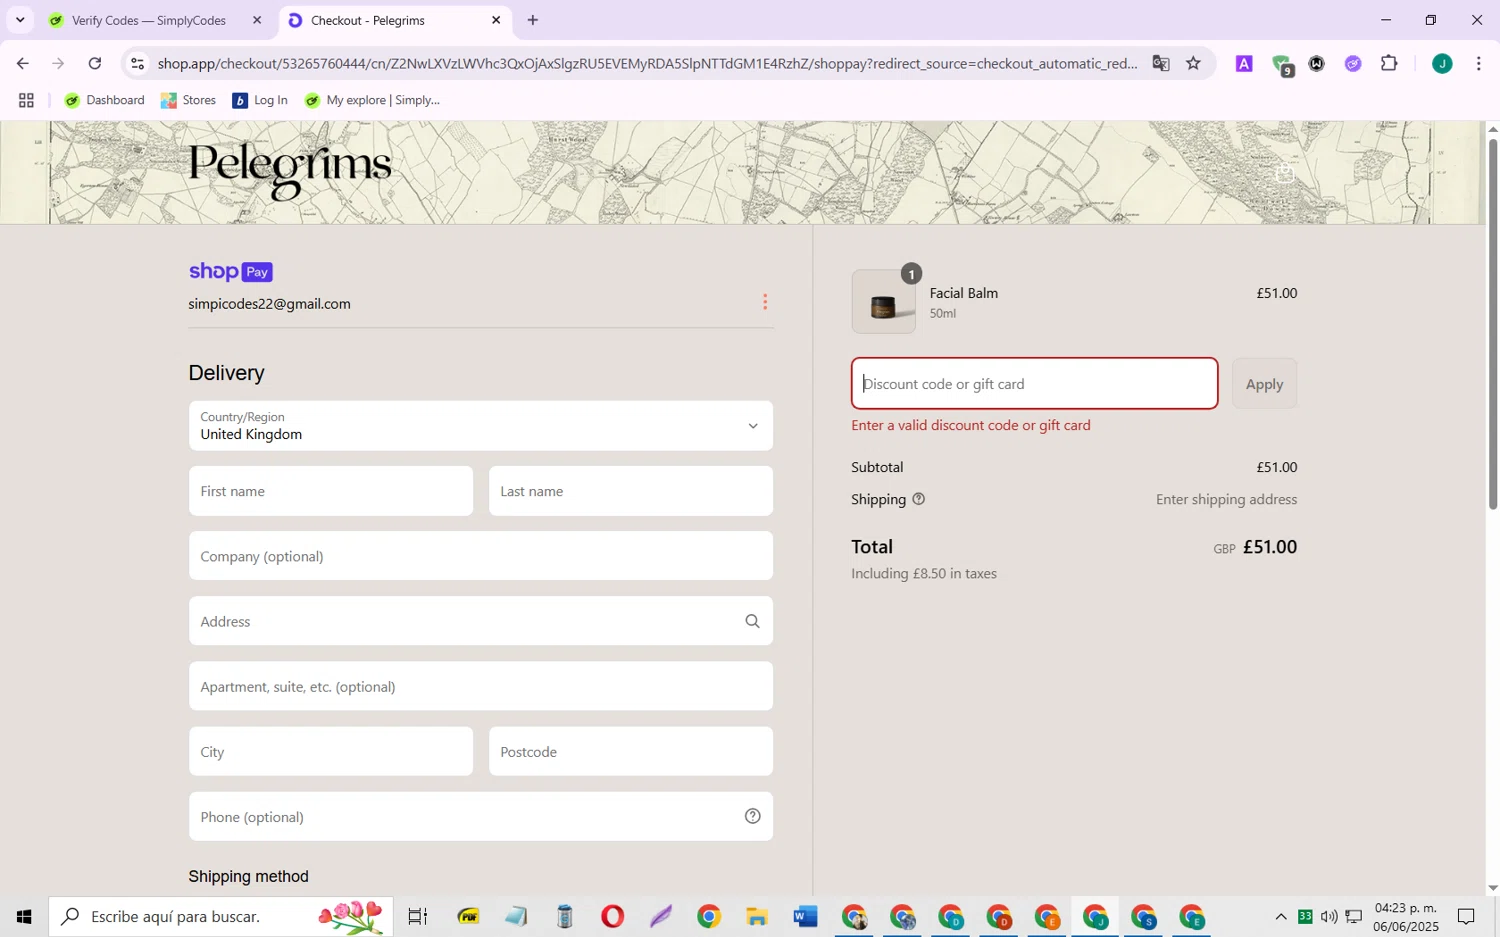Open the Shop Pay account options menu
This screenshot has width=1500, height=937.
click(765, 302)
